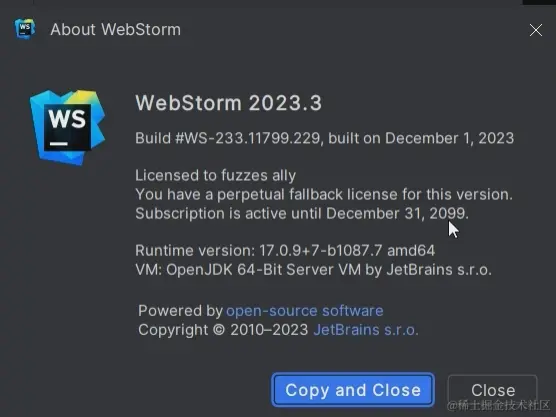This screenshot has height=417, width=556.
Task: Click the small WebStorm icon in title bar
Action: tap(25, 29)
